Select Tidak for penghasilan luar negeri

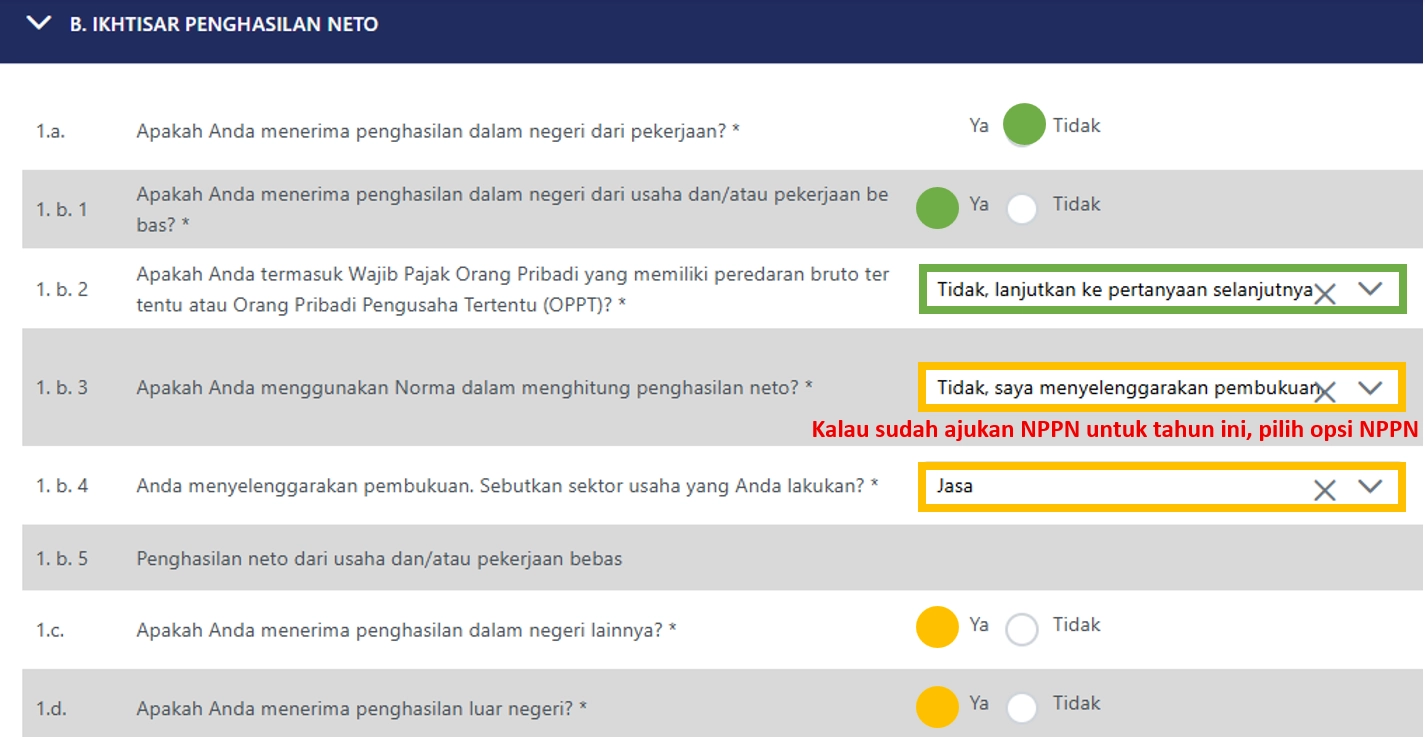pyautogui.click(x=1022, y=707)
